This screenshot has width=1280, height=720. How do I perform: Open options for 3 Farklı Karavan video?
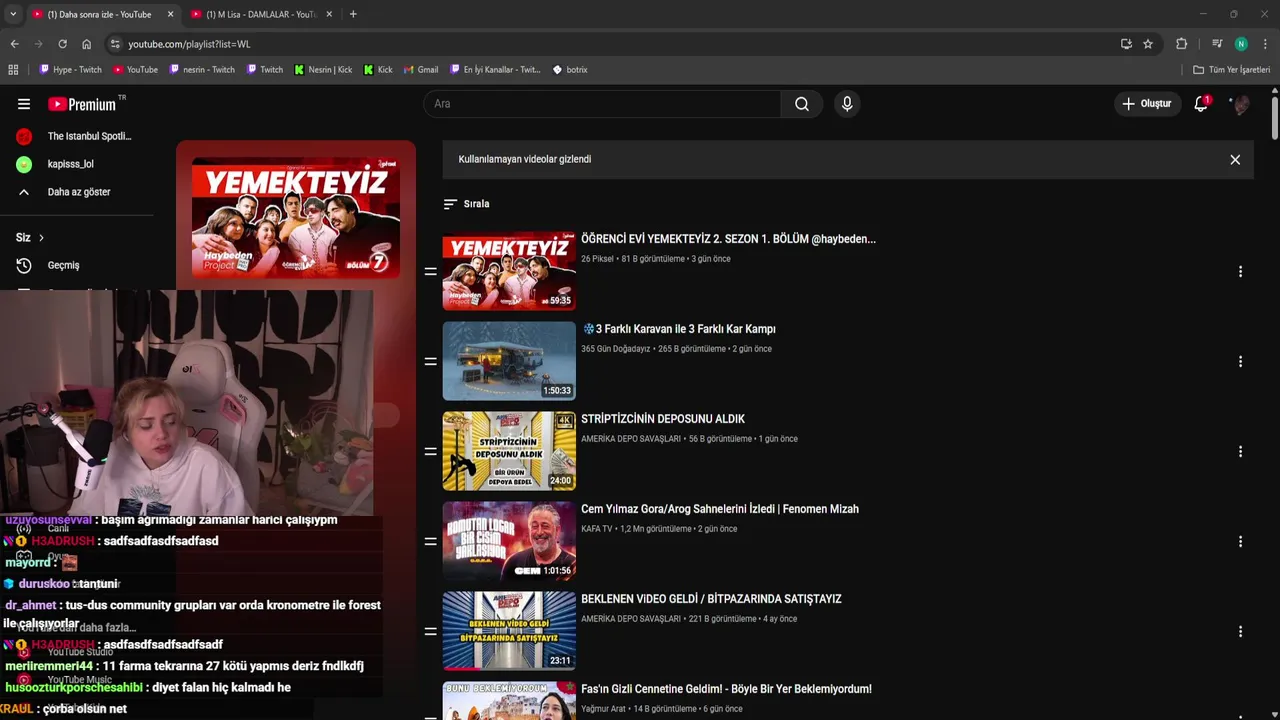(x=1240, y=362)
